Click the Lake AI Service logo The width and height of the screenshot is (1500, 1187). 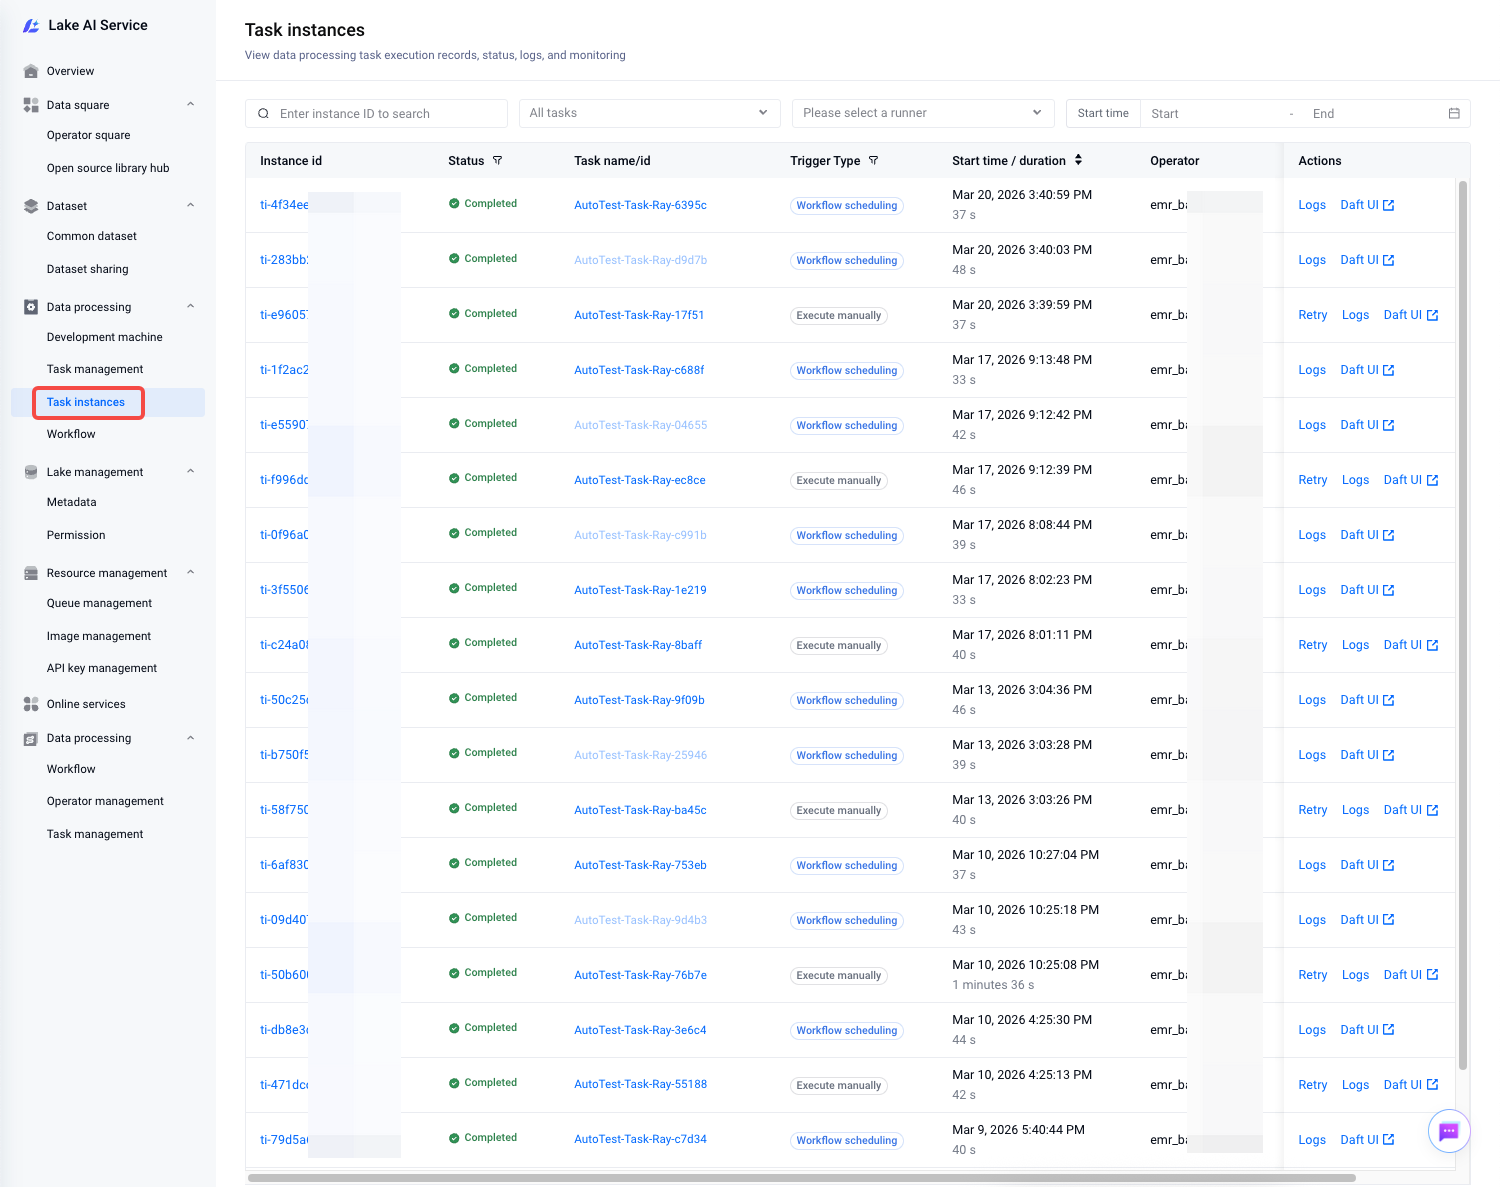click(x=31, y=26)
